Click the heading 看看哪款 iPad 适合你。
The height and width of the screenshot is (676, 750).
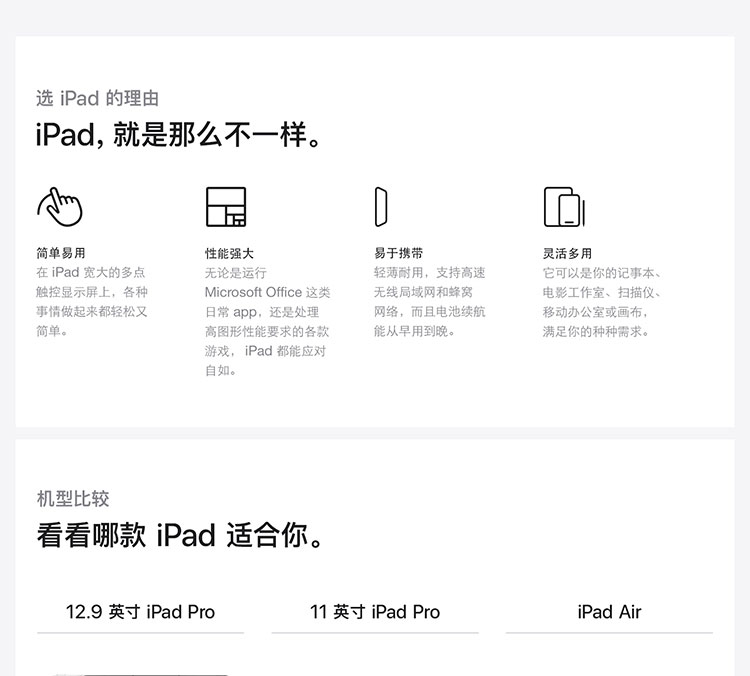[x=180, y=535]
